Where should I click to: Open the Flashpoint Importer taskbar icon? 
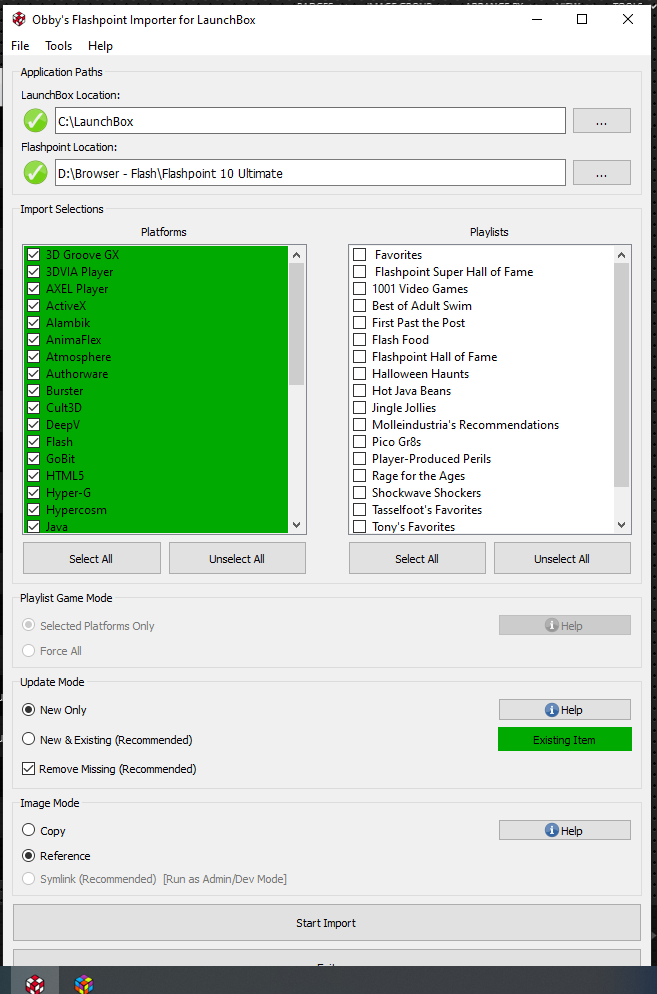[x=35, y=984]
